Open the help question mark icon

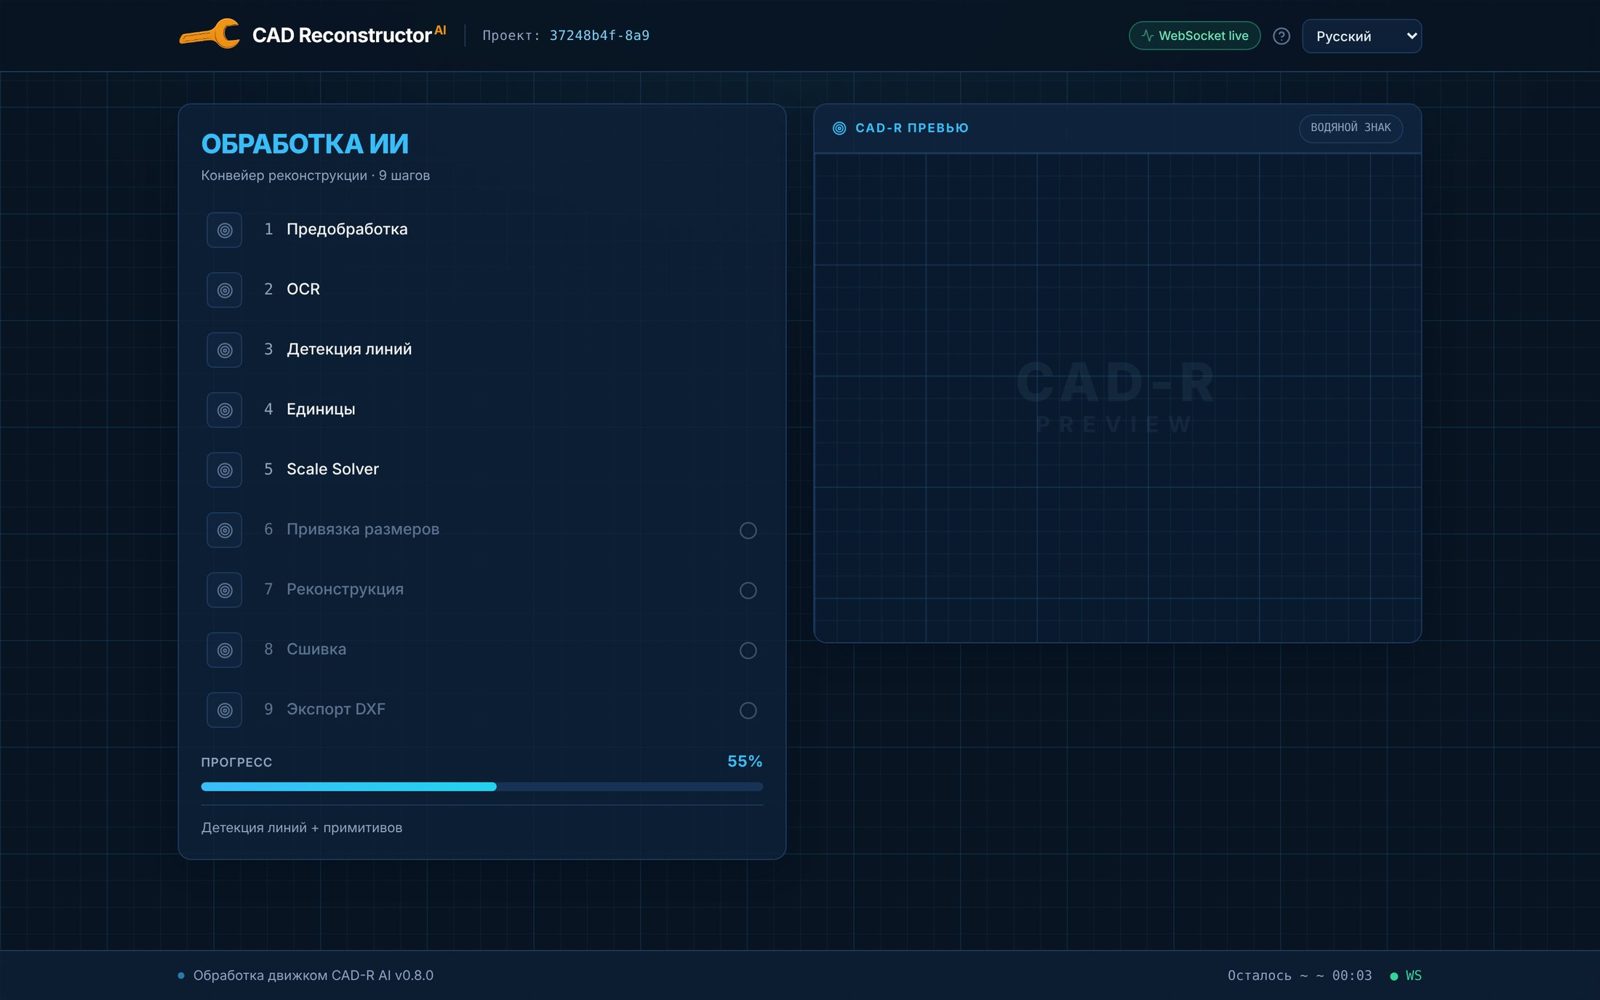[x=1281, y=36]
